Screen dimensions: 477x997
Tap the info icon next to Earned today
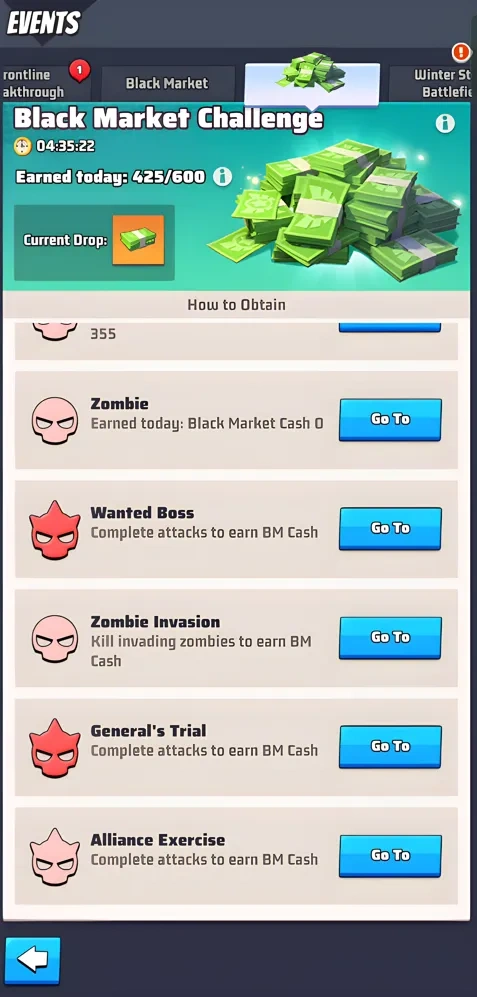pos(222,176)
